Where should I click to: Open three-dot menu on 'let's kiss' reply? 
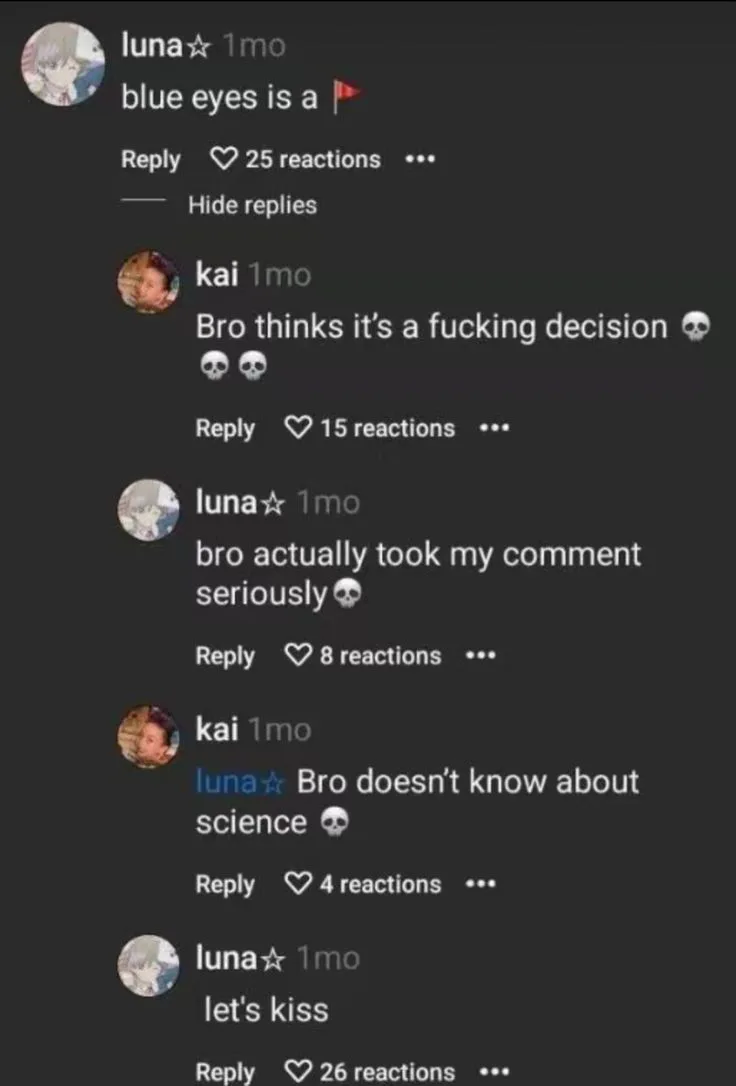point(494,1072)
